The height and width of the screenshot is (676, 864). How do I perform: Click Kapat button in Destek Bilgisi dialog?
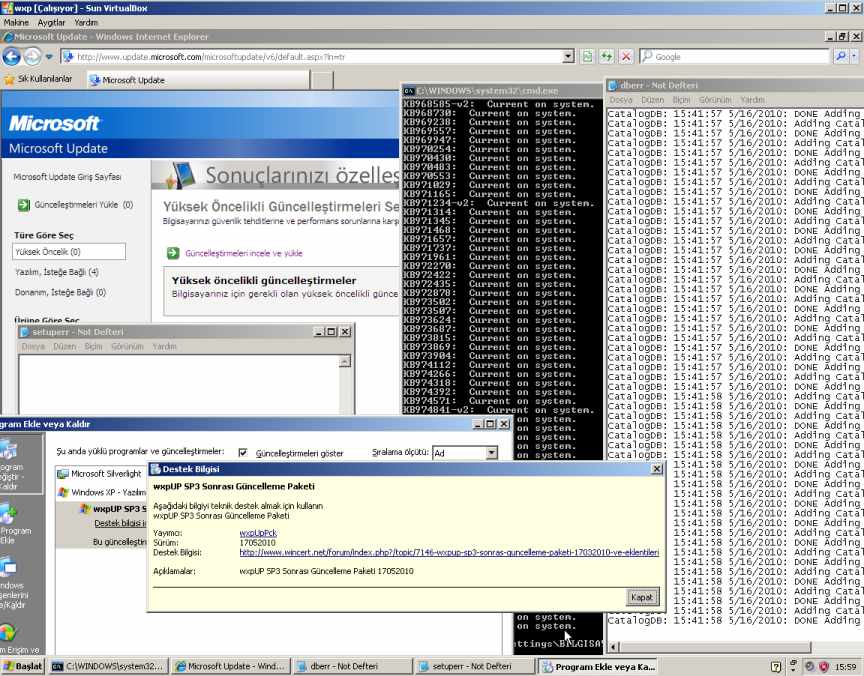(x=642, y=597)
